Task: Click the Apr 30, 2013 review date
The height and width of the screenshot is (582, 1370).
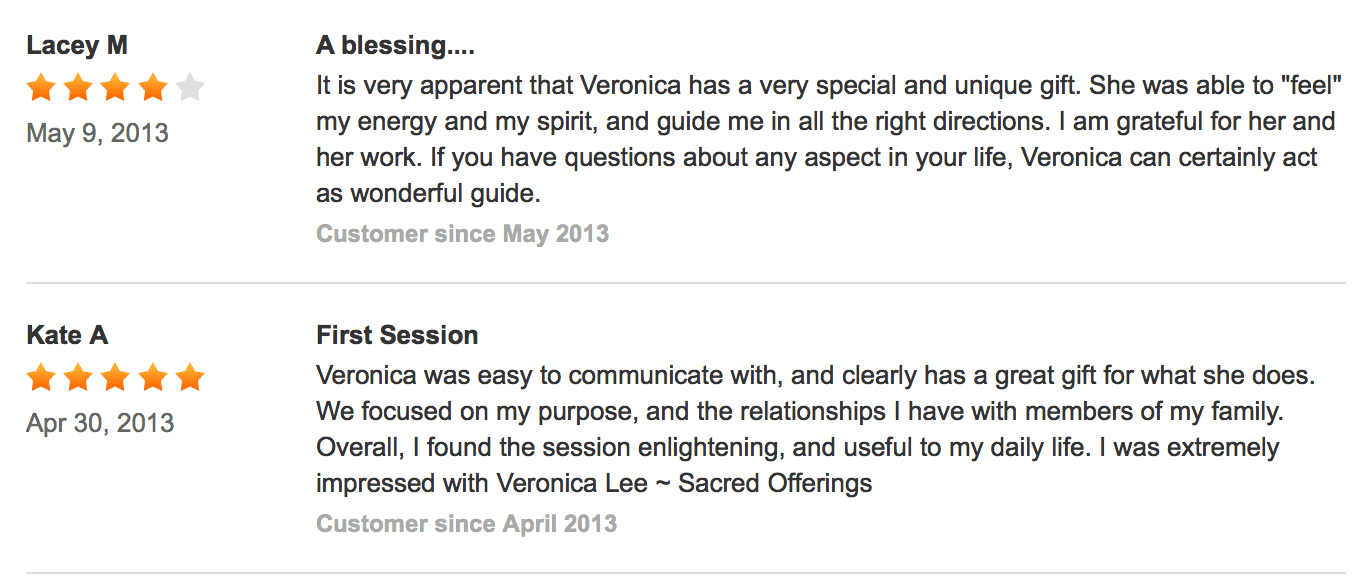Action: pyautogui.click(x=100, y=423)
